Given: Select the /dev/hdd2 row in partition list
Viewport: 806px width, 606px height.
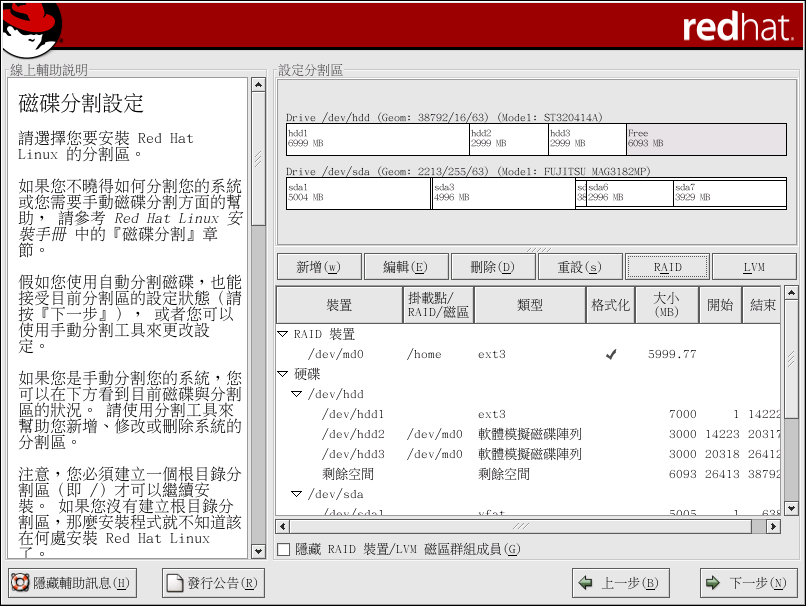Looking at the screenshot, I should pyautogui.click(x=354, y=434).
